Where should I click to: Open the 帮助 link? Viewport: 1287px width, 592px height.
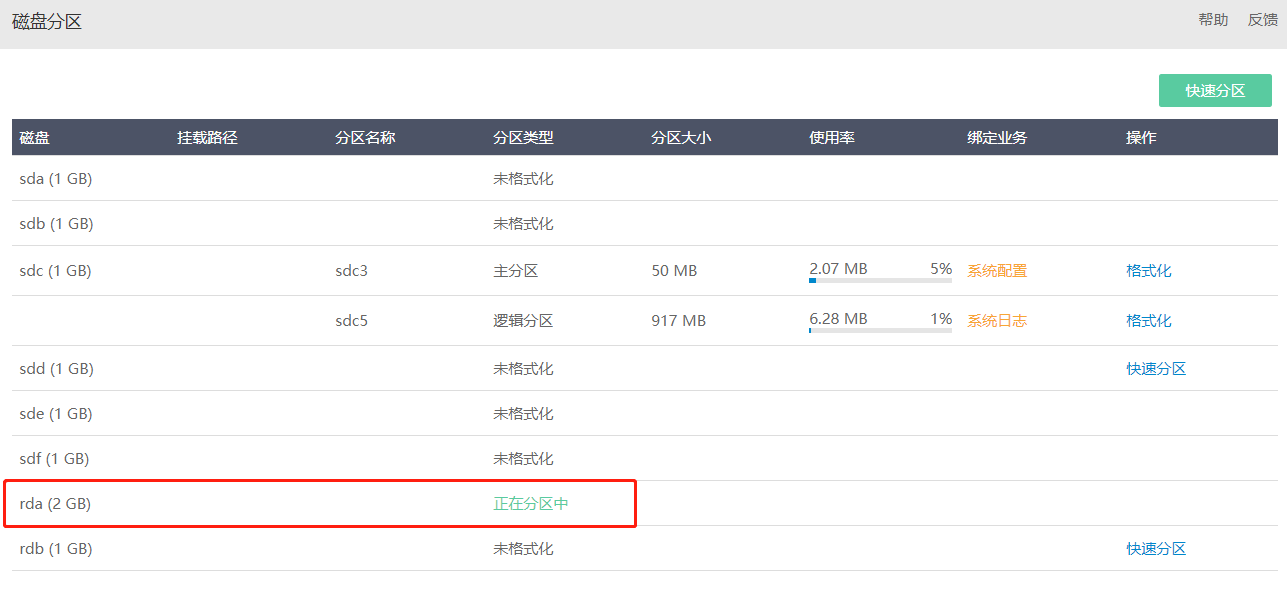point(1213,19)
